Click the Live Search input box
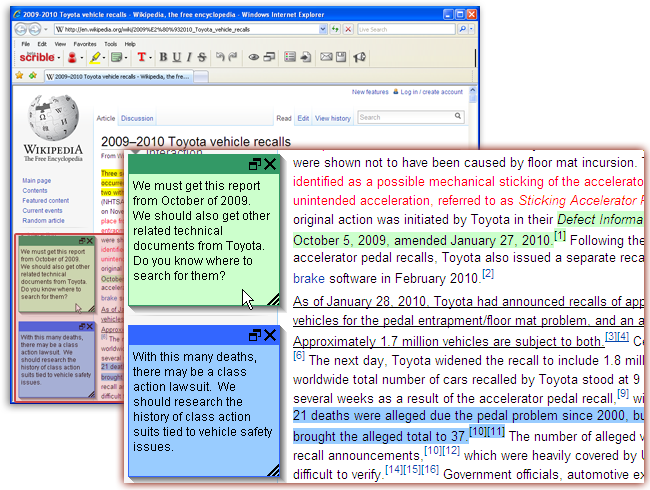650x490 pixels. point(406,29)
